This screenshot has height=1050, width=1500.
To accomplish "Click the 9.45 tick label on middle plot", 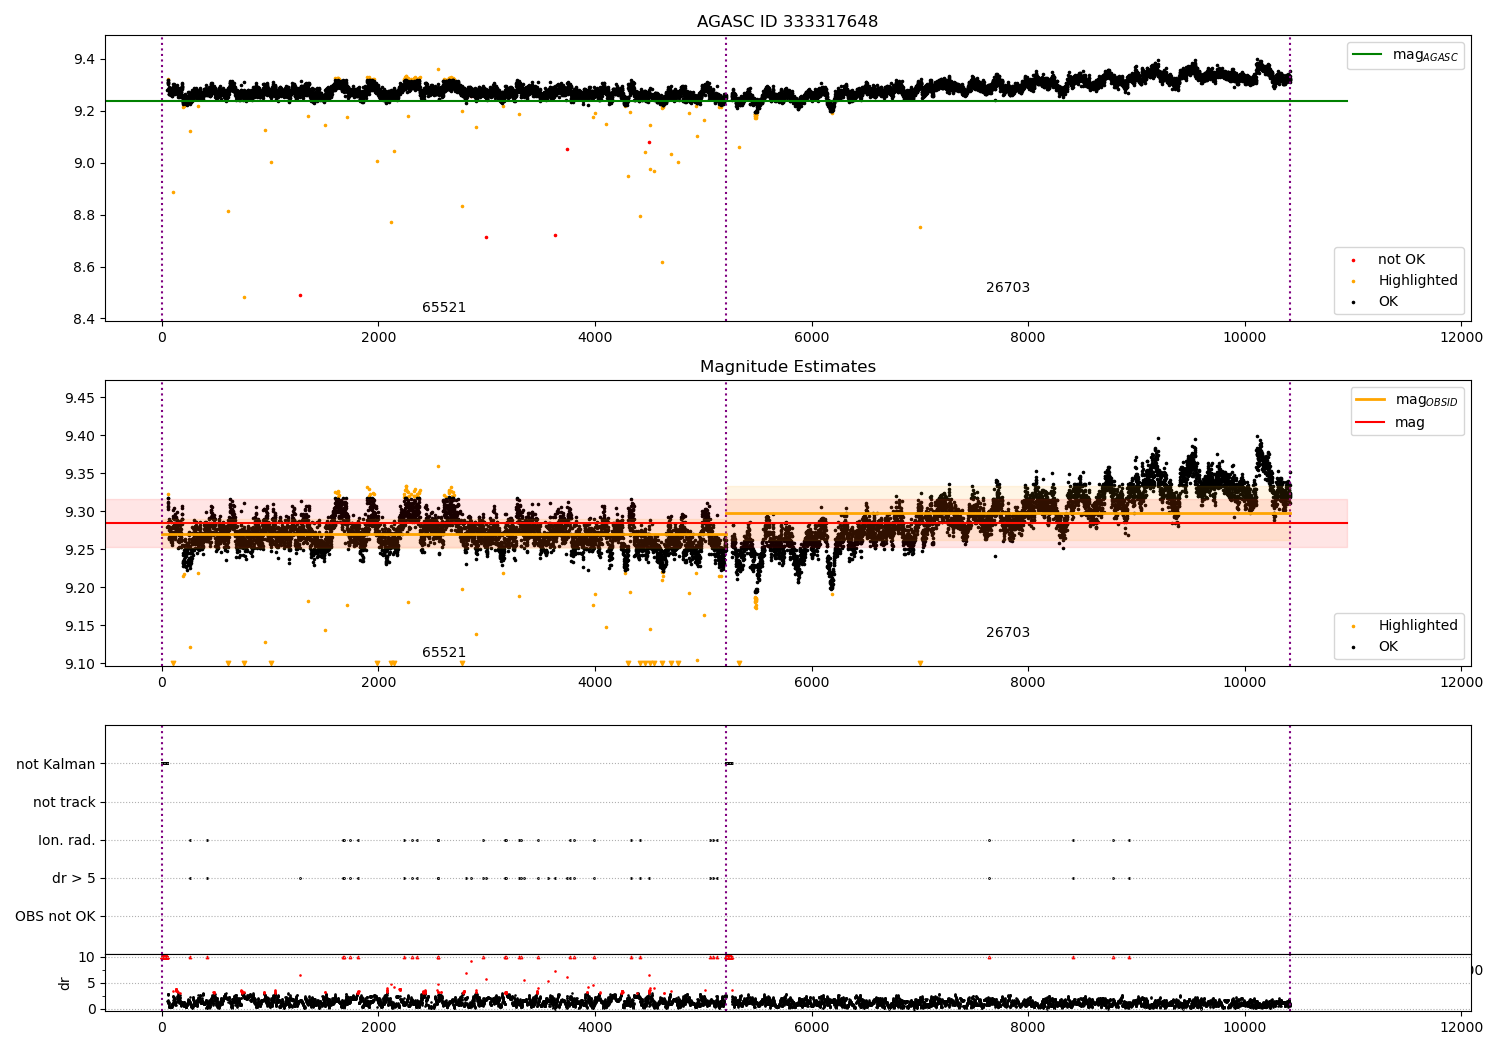I will pos(80,398).
